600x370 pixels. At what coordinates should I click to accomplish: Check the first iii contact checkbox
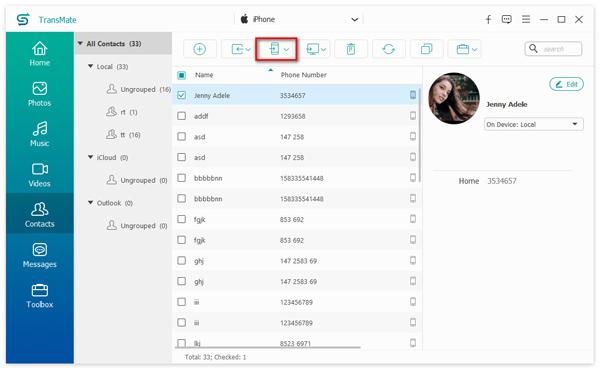click(181, 302)
